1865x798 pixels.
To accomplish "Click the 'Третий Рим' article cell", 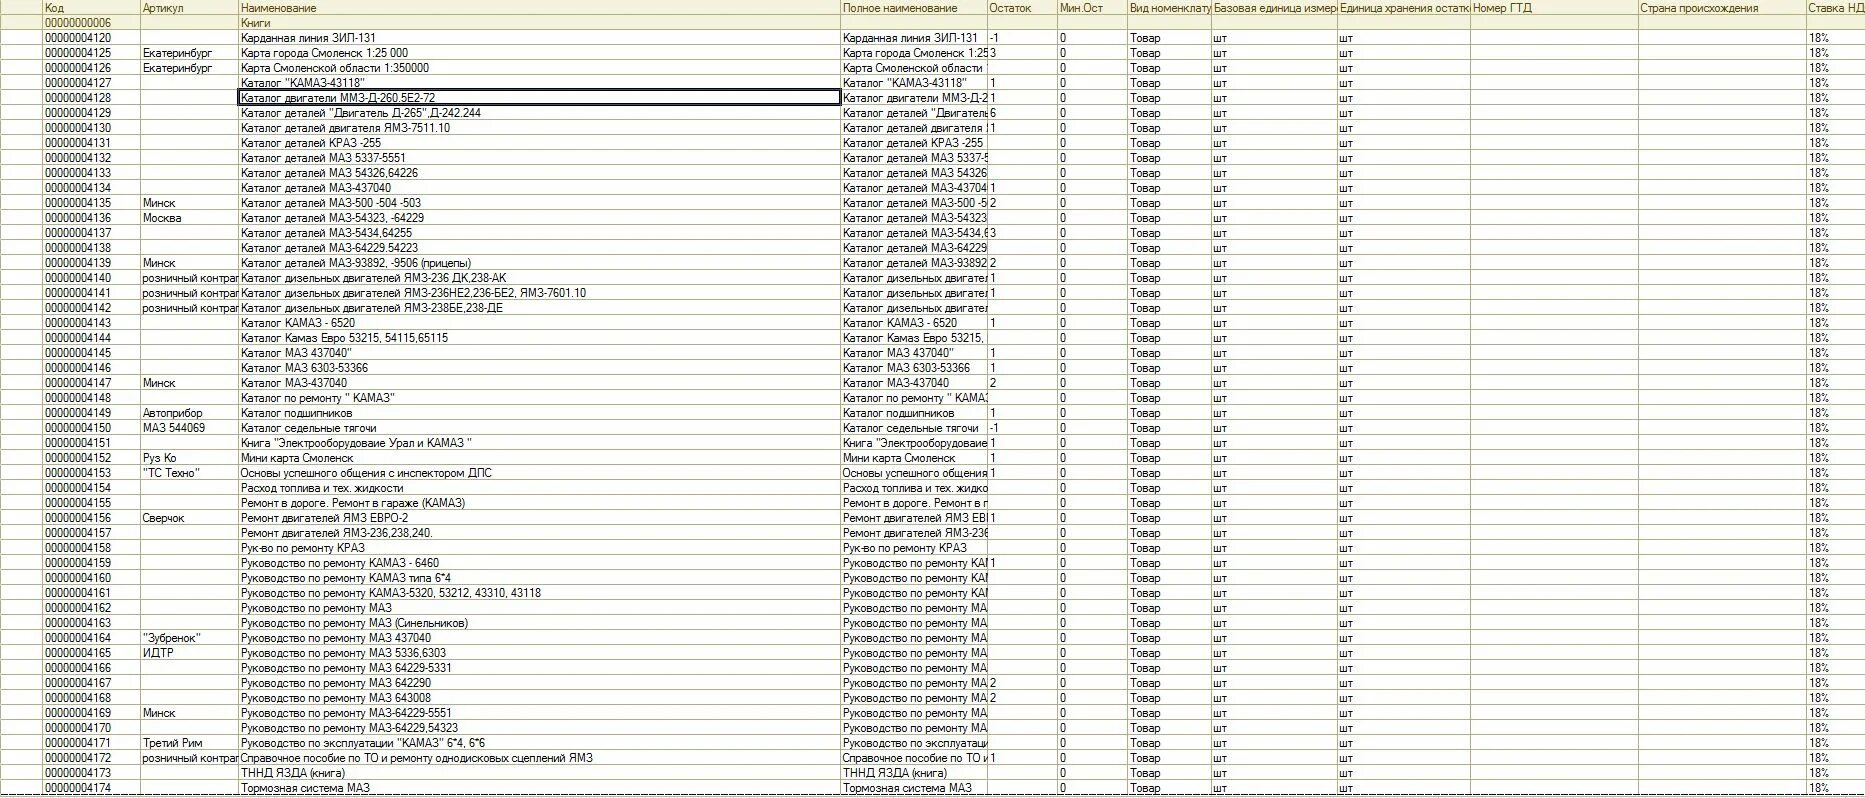I will pos(189,743).
